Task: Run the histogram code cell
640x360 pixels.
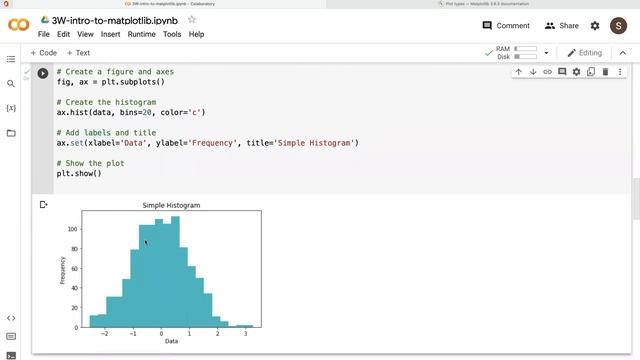Action: [43, 73]
